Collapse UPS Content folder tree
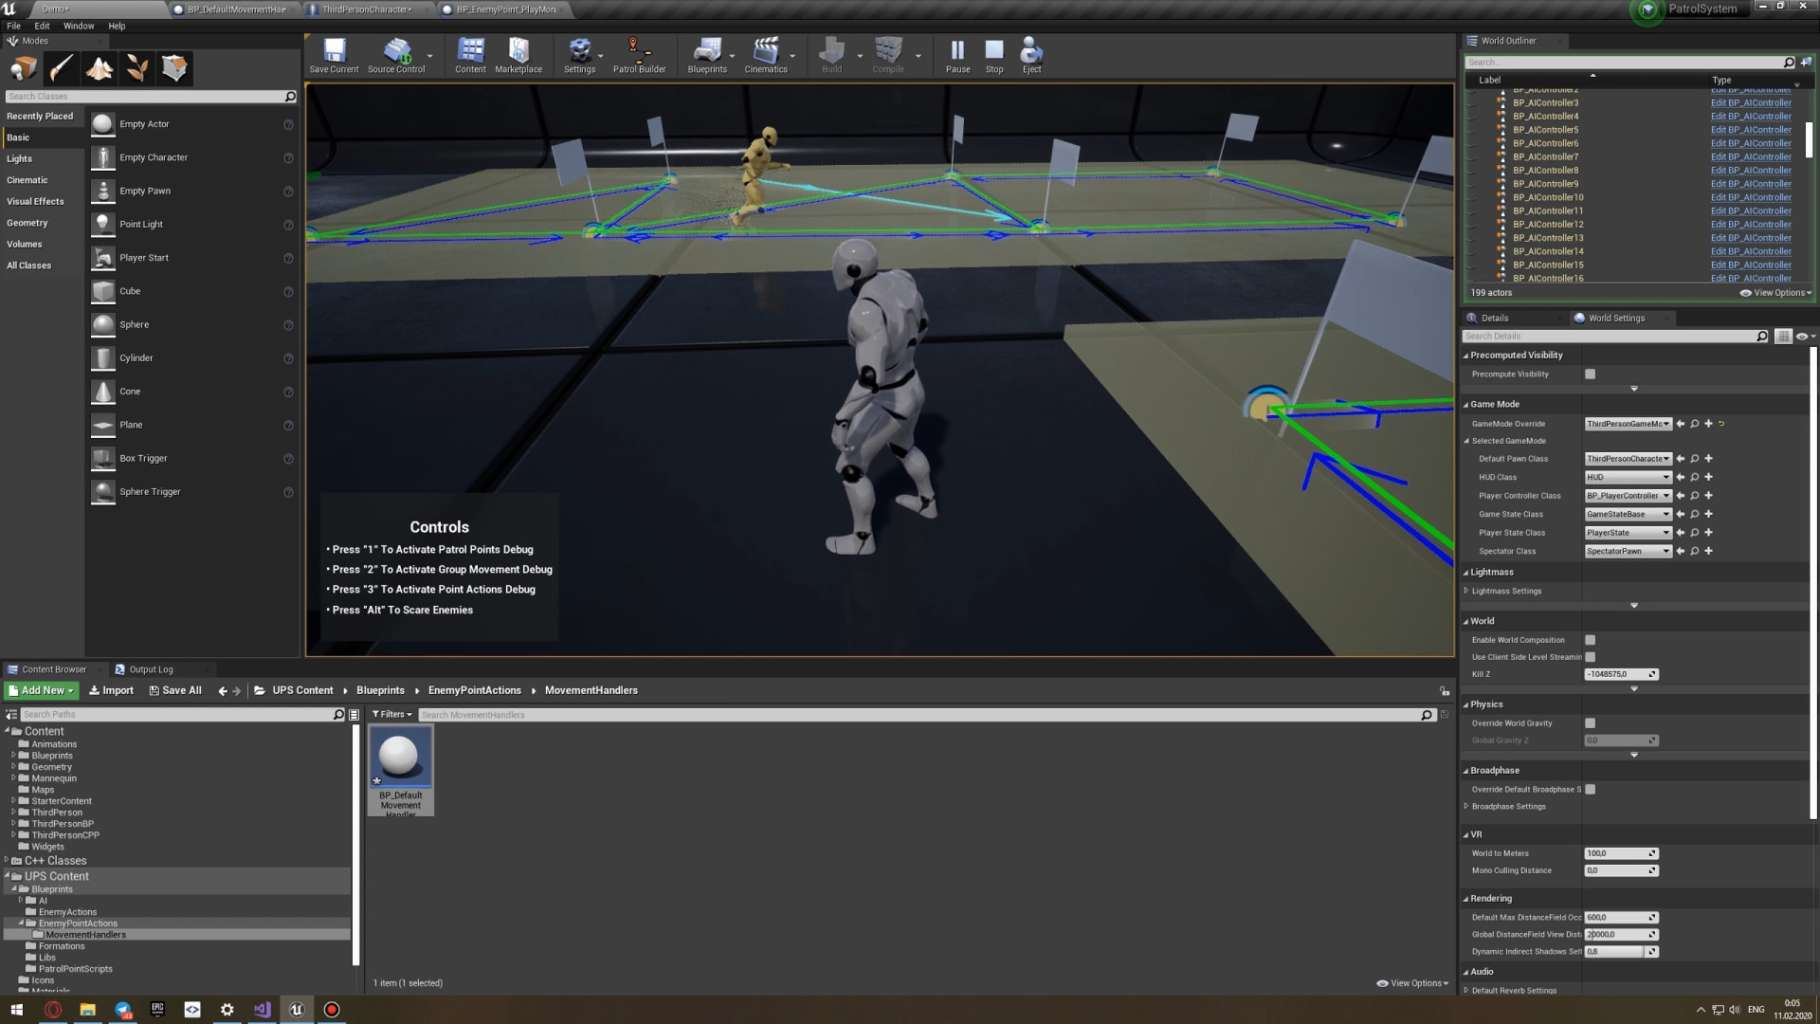Viewport: 1820px width, 1024px height. tap(7, 876)
